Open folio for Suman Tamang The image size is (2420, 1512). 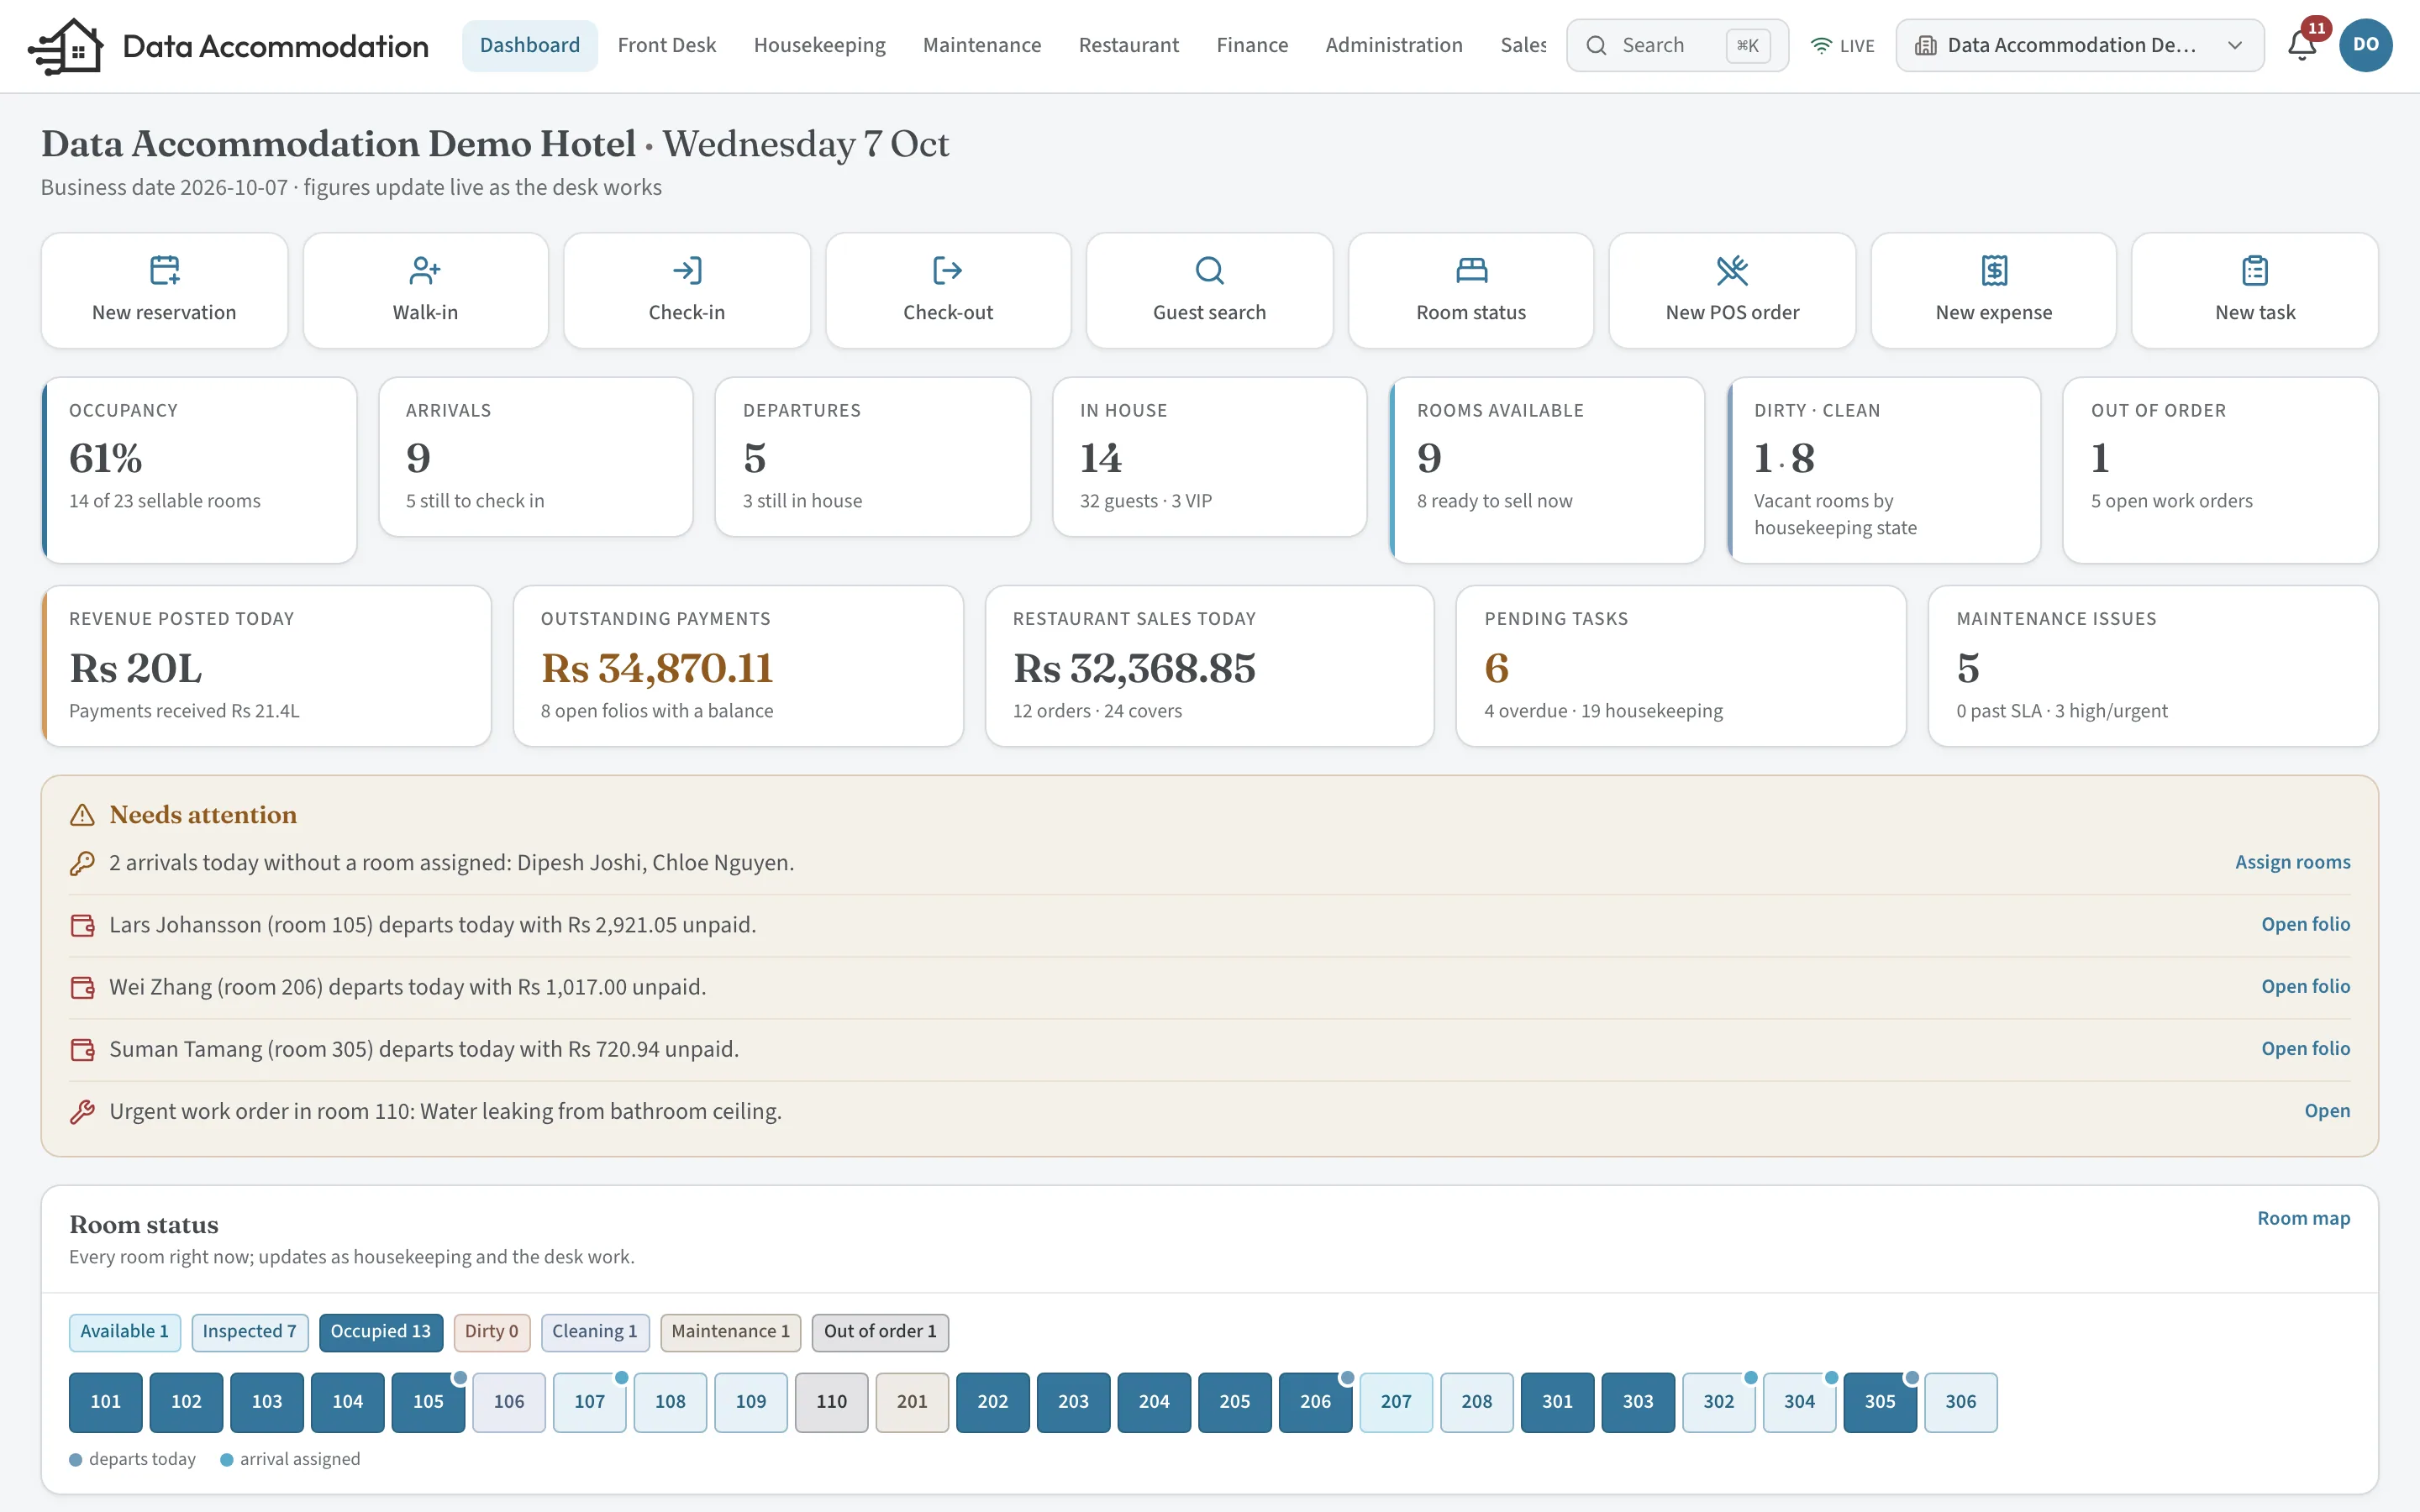[x=2306, y=1048]
